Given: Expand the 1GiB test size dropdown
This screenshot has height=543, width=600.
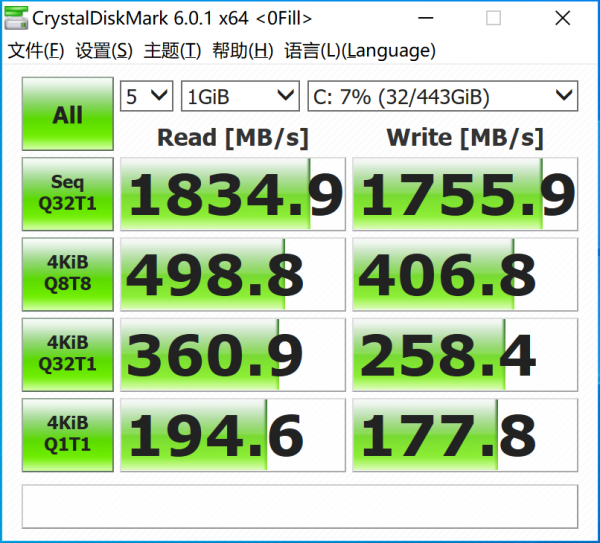Looking at the screenshot, I should 240,96.
